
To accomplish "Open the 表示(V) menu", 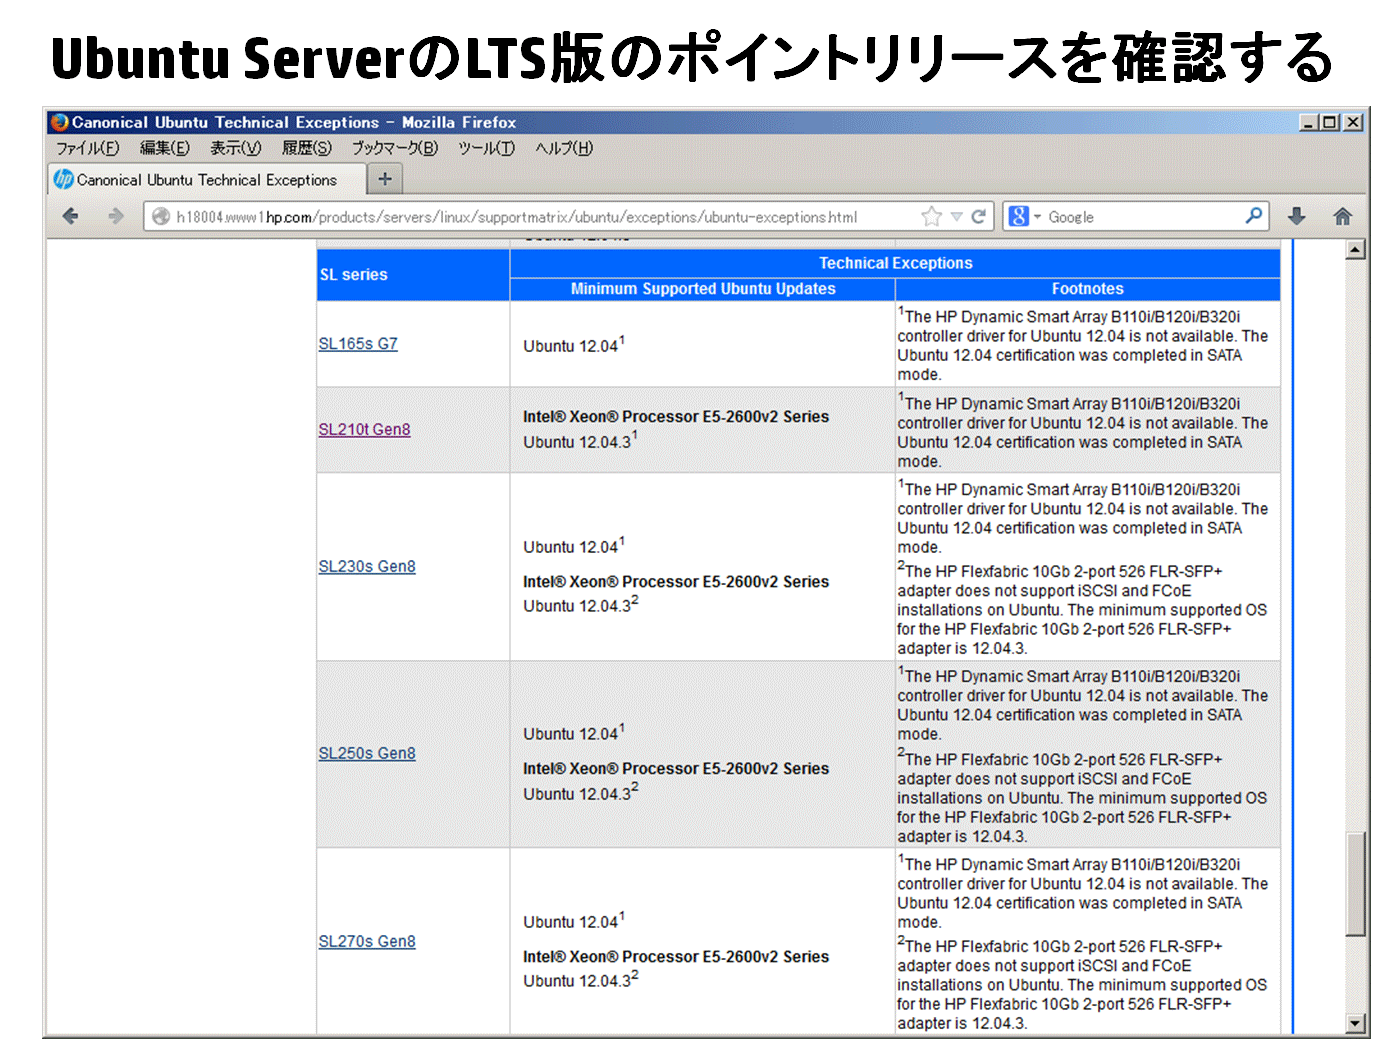I will pyautogui.click(x=236, y=148).
